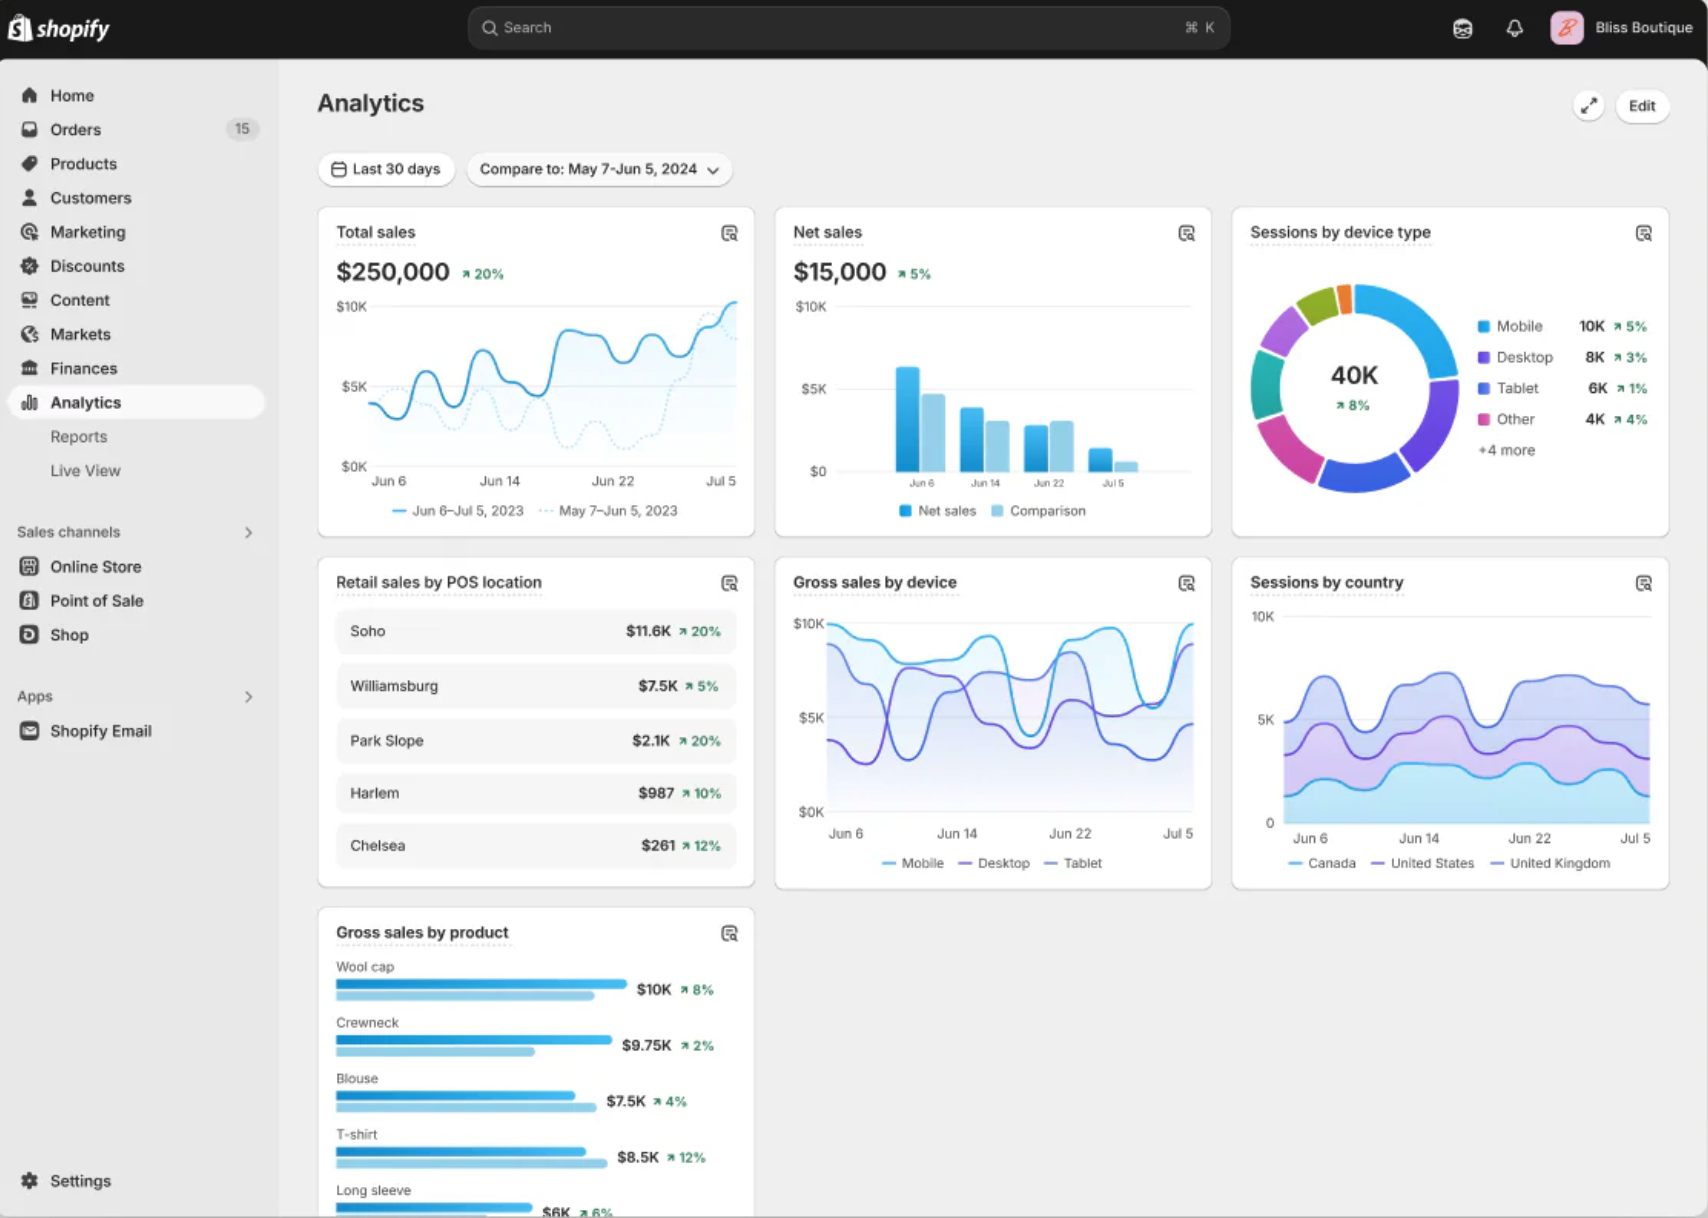Click the Shopify logo in the top bar
Viewport: 1708px width, 1218px height.
point(59,28)
